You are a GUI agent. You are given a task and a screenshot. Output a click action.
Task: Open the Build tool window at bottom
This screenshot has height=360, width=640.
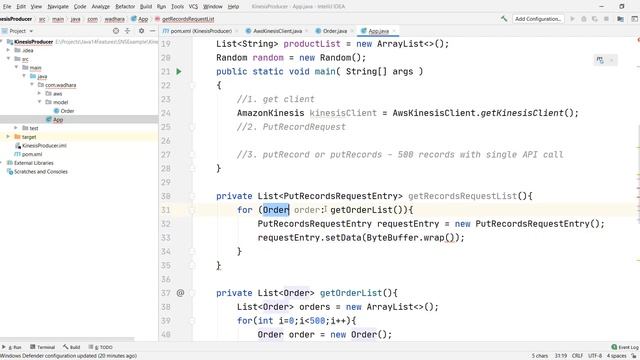tap(71, 347)
